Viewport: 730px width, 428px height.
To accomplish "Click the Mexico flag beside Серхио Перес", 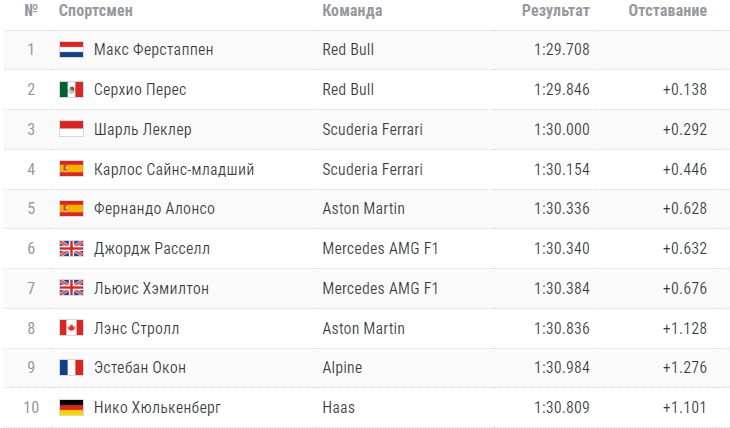I will (71, 89).
